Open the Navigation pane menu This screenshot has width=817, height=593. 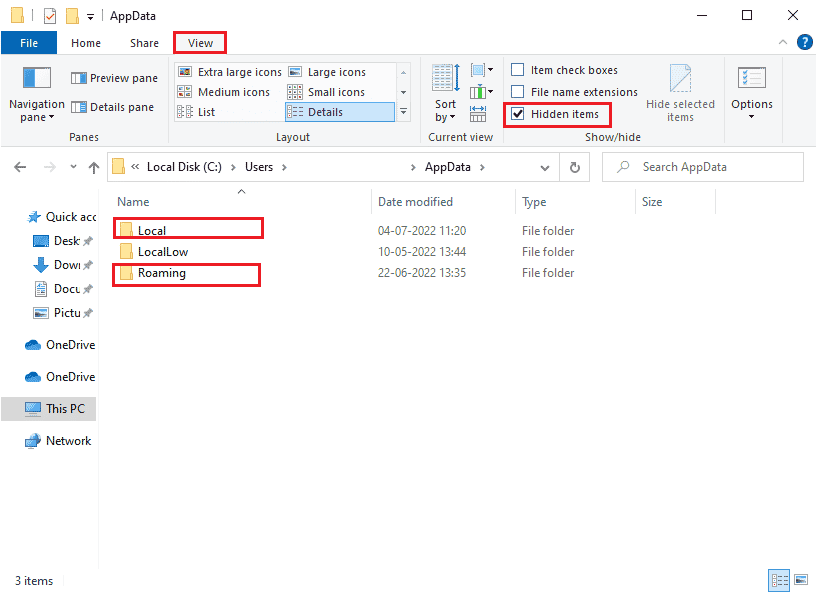[36, 96]
